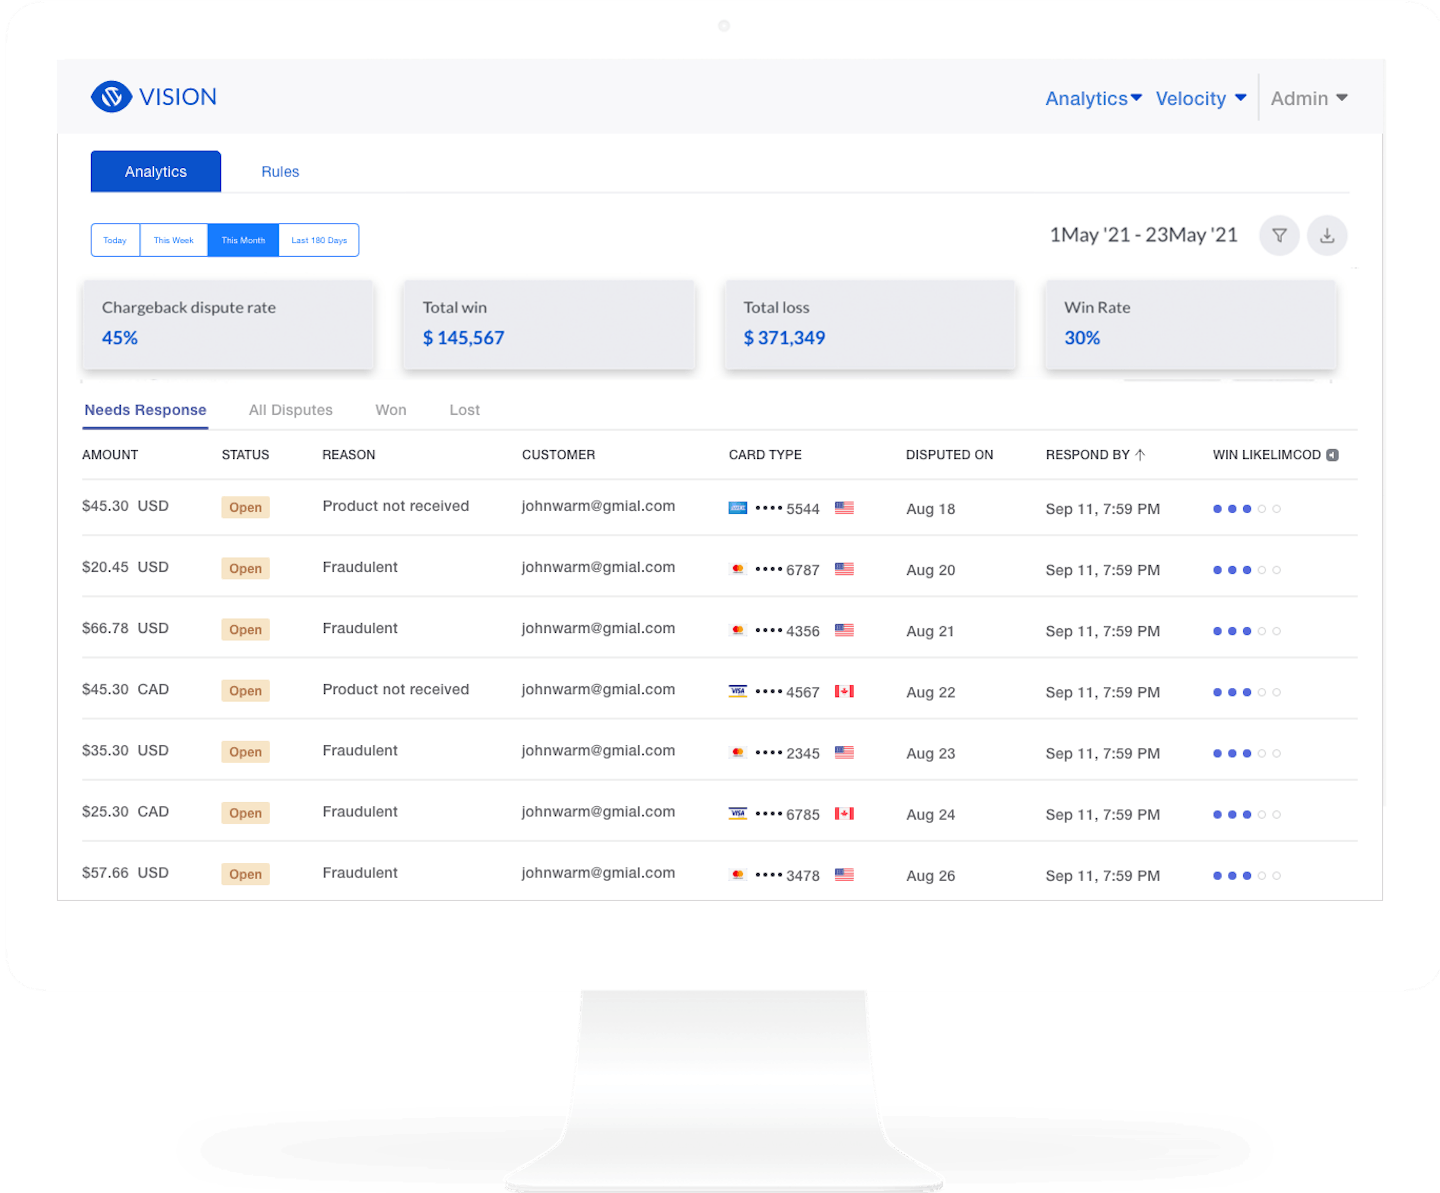This screenshot has height=1193, width=1440.
Task: Open the Admin dropdown menu
Action: pyautogui.click(x=1309, y=98)
